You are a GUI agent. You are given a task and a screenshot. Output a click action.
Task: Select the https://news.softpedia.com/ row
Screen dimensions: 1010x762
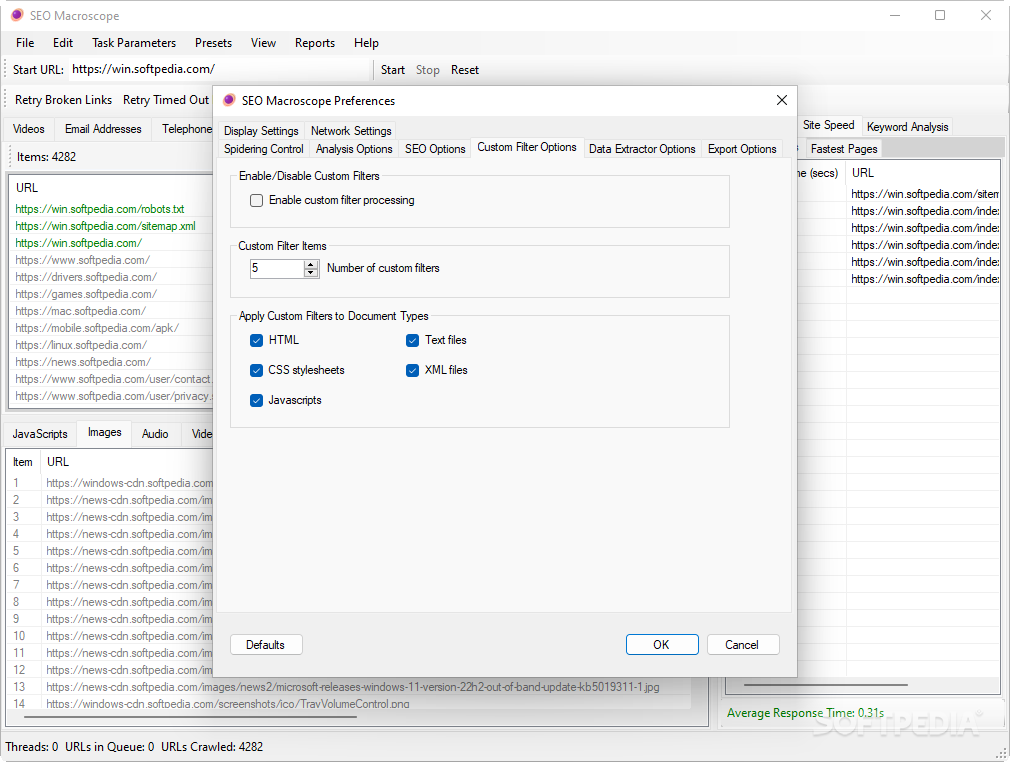[113, 362]
